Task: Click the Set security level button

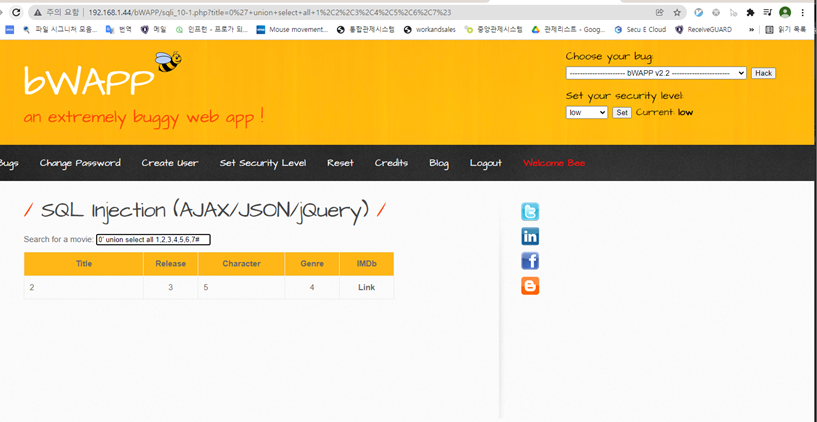Action: tap(622, 112)
